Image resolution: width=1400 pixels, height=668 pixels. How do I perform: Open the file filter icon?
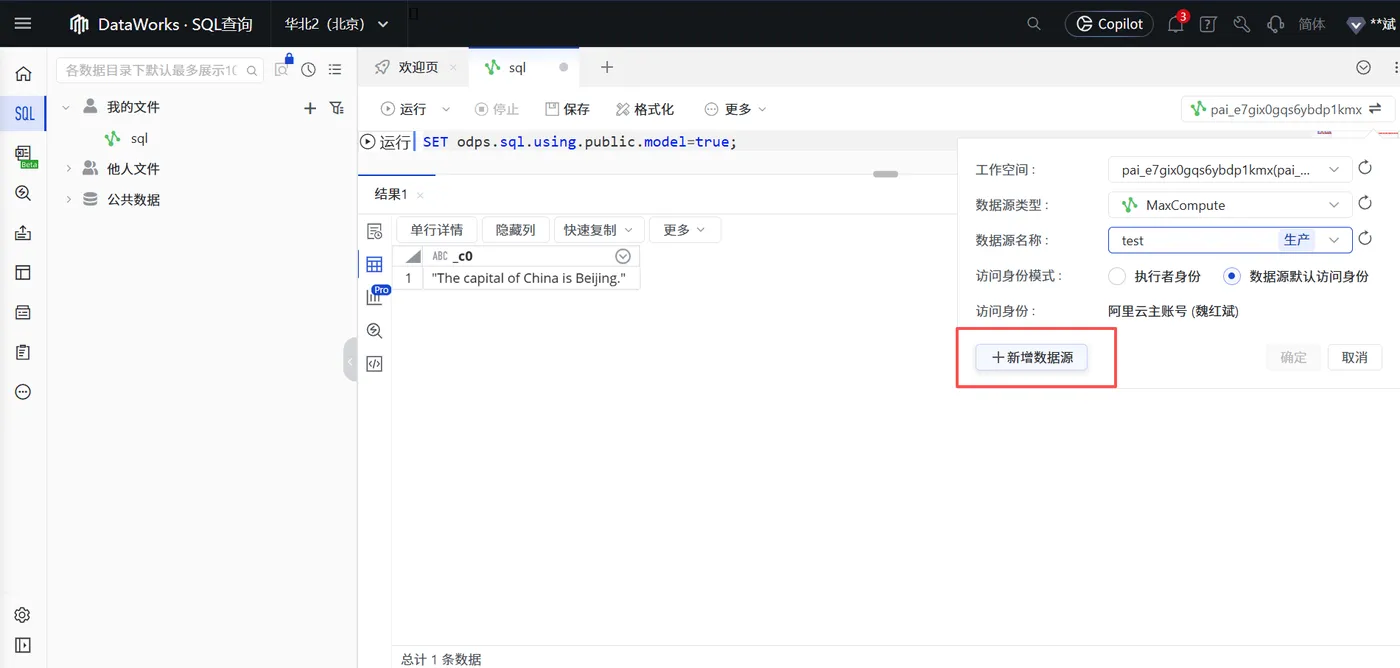coord(337,108)
